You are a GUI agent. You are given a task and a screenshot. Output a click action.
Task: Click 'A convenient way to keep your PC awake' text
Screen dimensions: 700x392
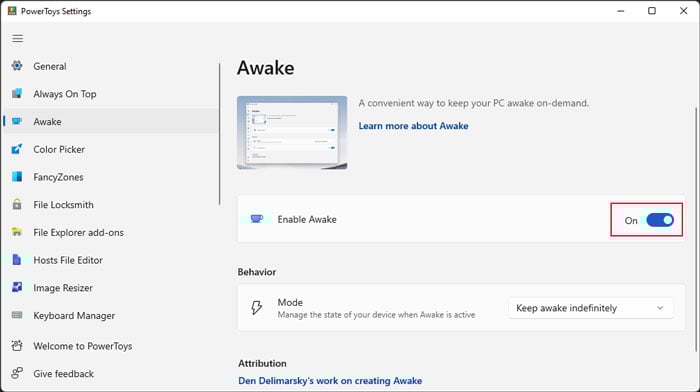[474, 103]
